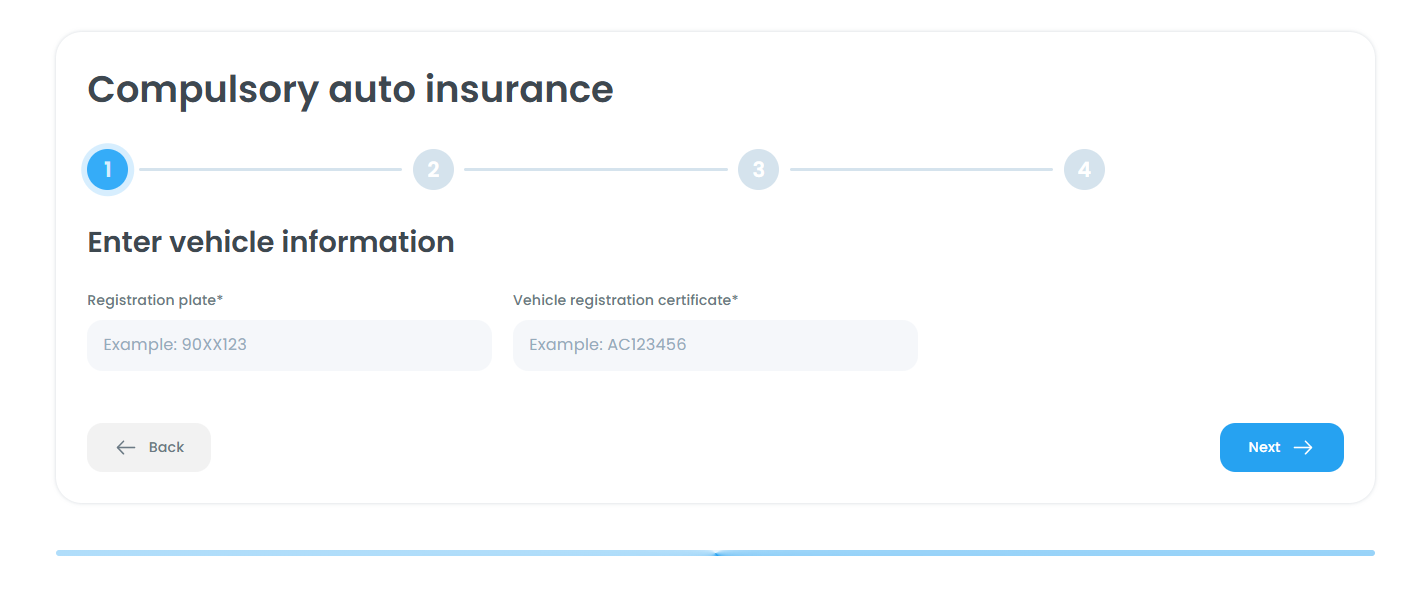Image resolution: width=1425 pixels, height=596 pixels.
Task: Select step 1 circle in the stepper
Action: click(108, 170)
